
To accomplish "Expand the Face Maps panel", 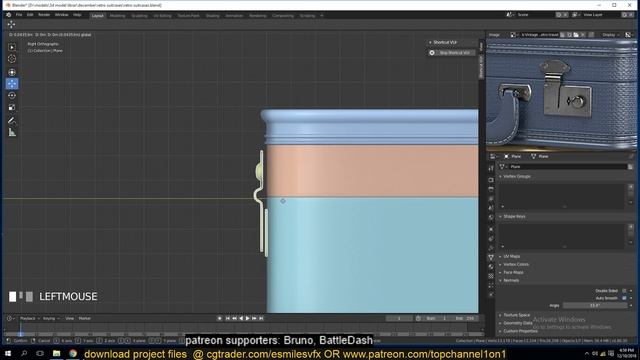I will [513, 272].
